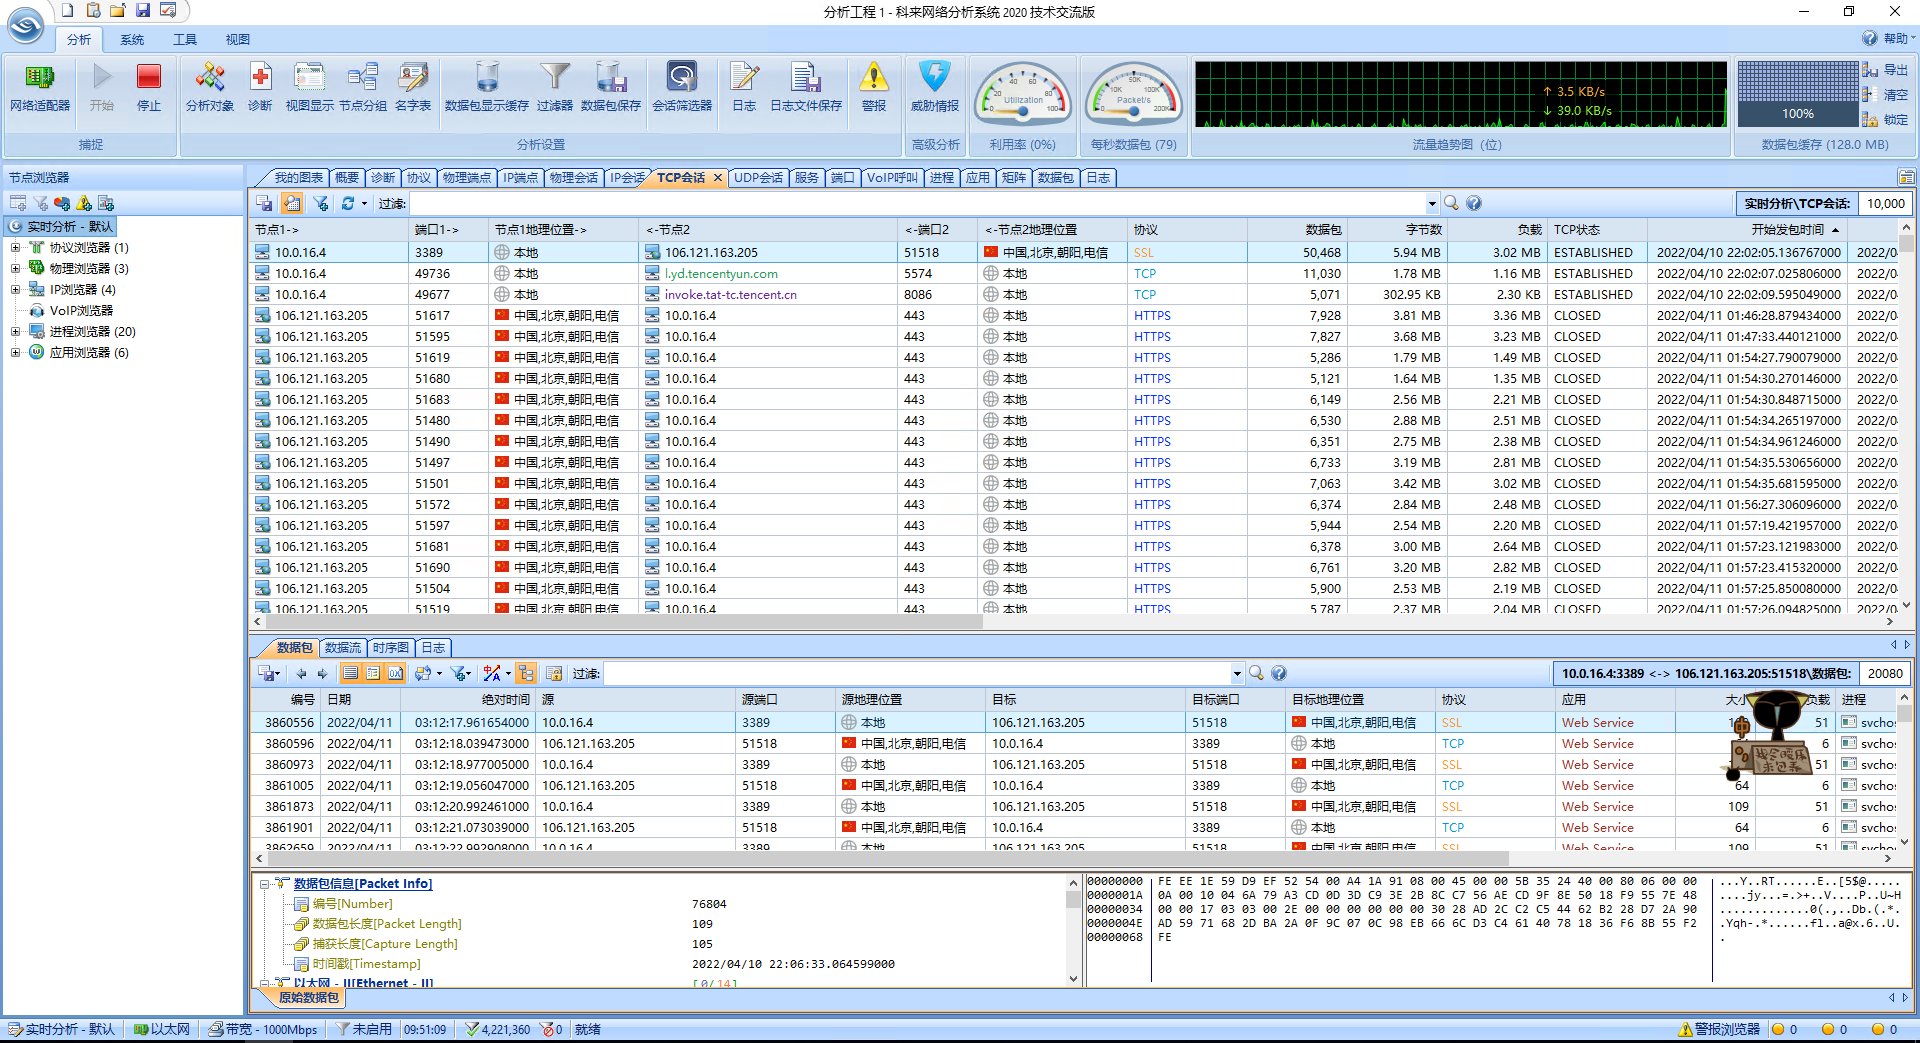This screenshot has width=1920, height=1043.
Task: Click the 每秒数据包 packets-per-second gauge
Action: (x=1134, y=96)
